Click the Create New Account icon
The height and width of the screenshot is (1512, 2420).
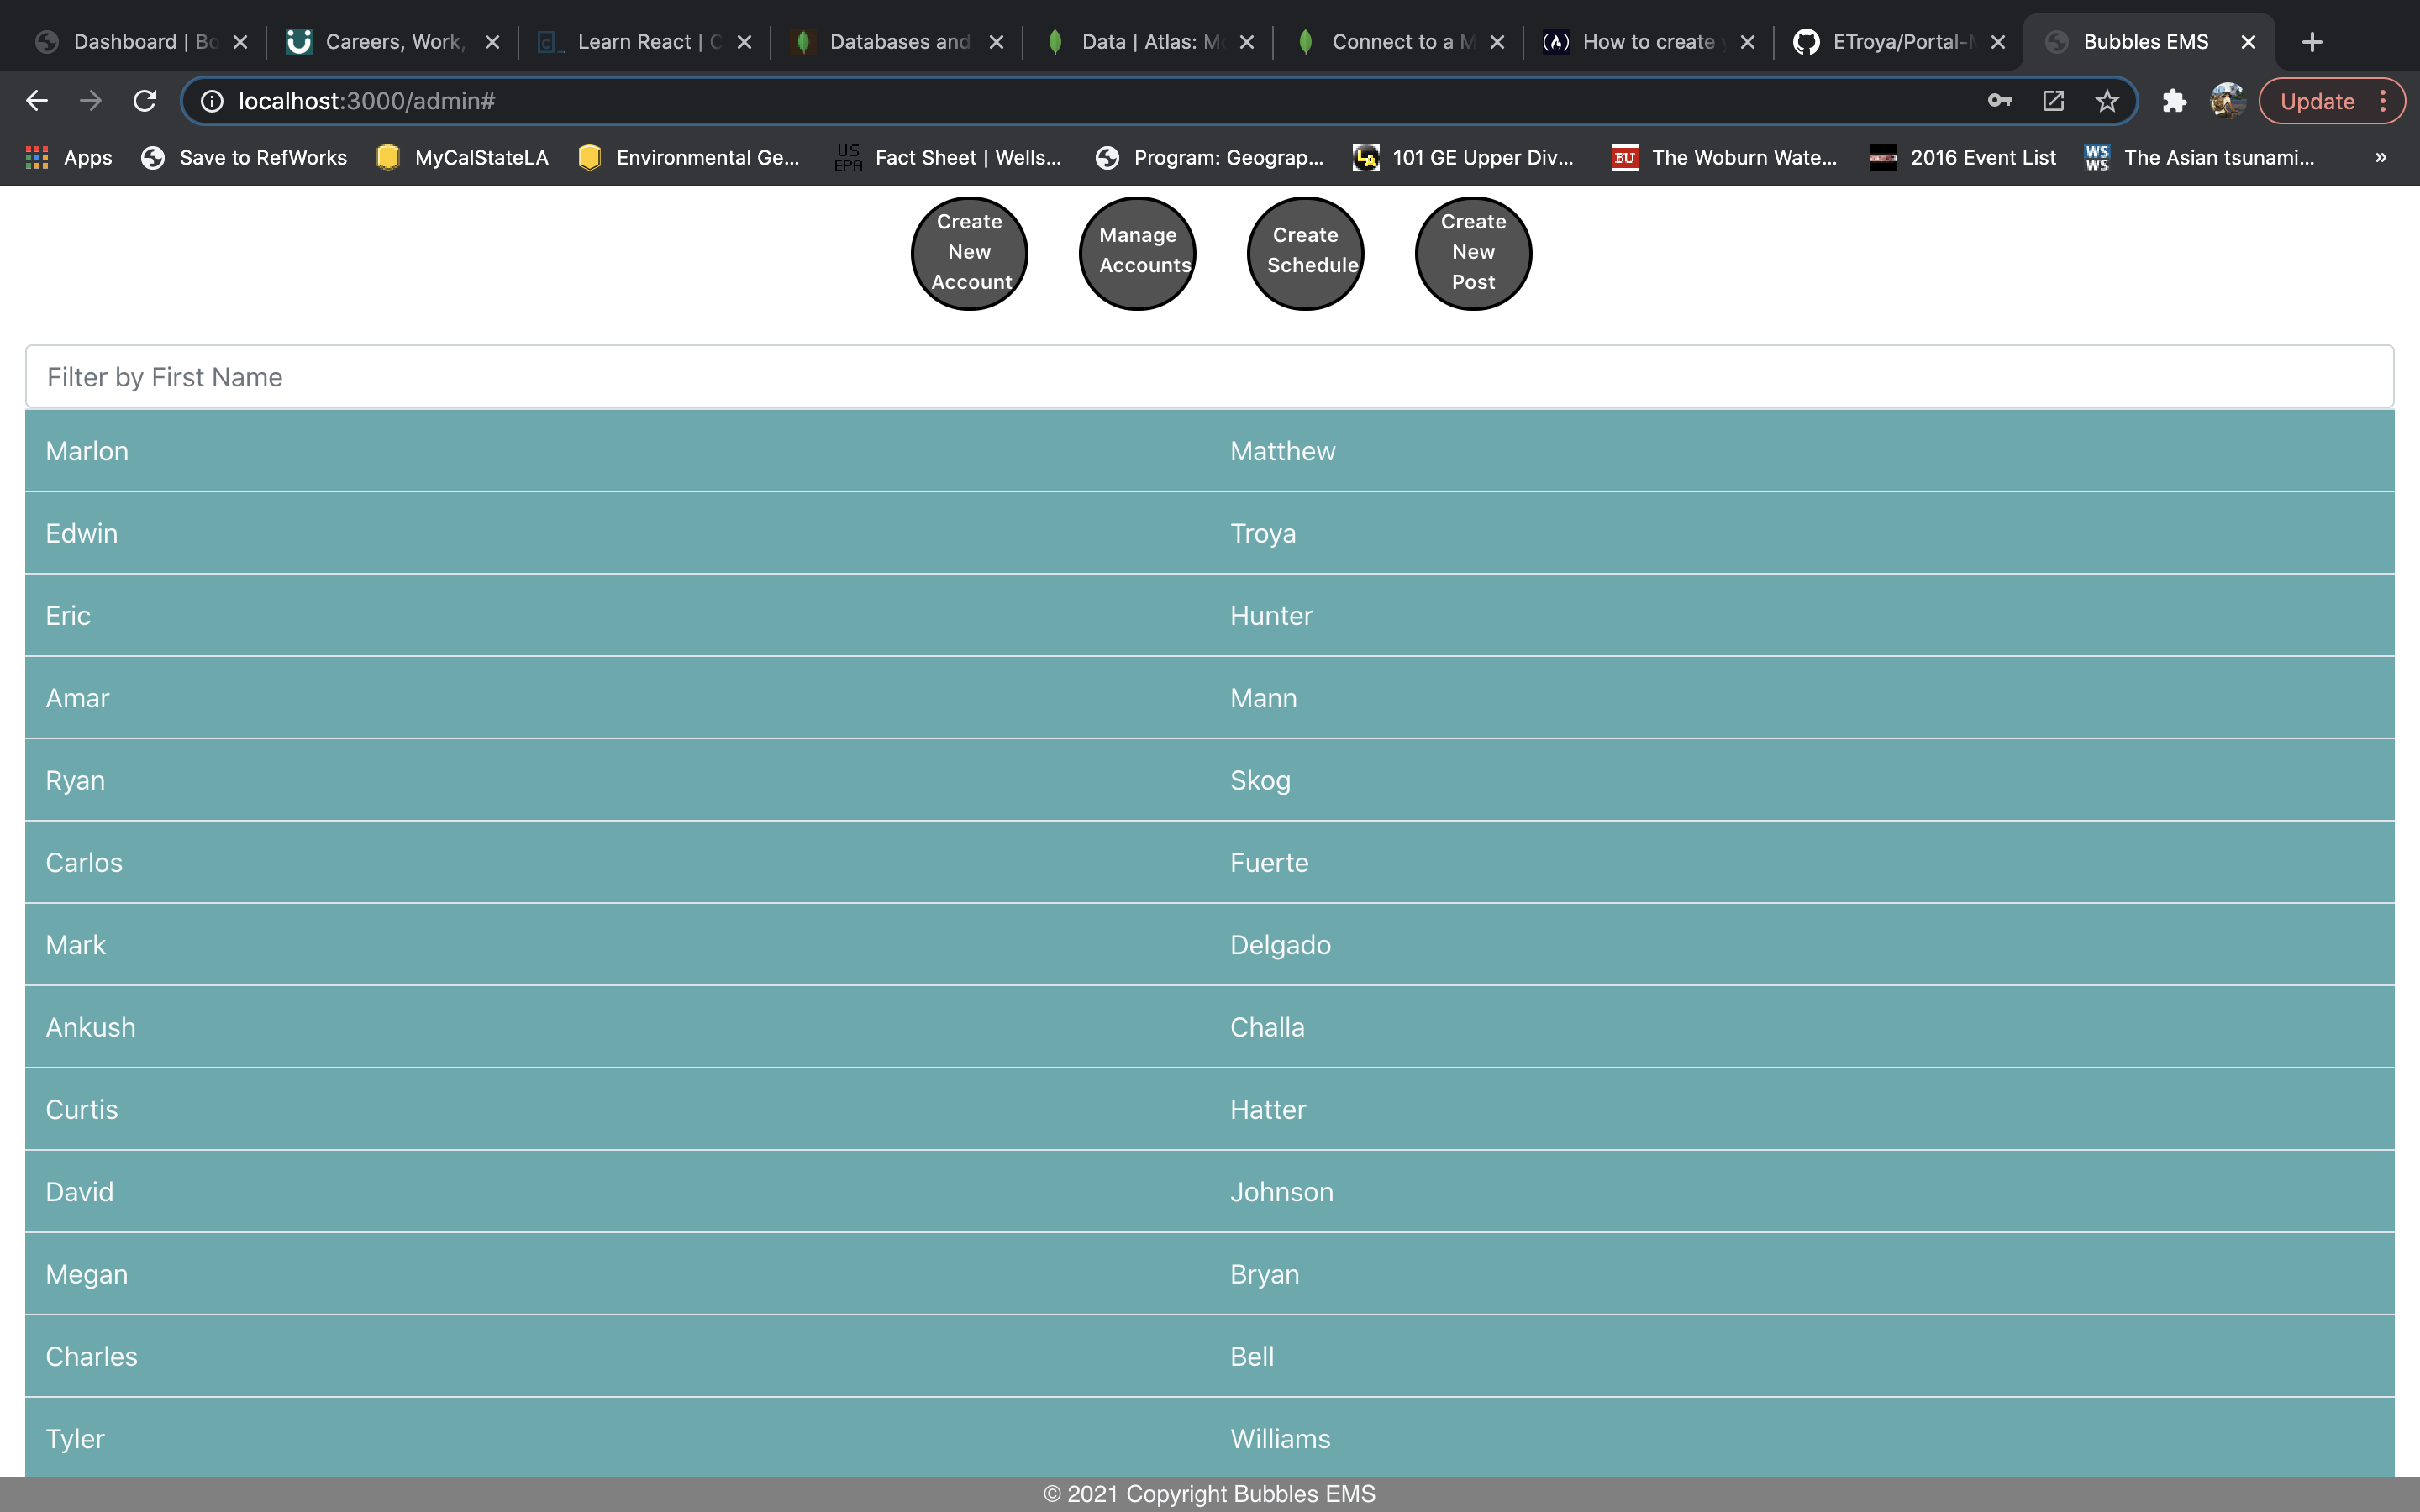coord(971,253)
